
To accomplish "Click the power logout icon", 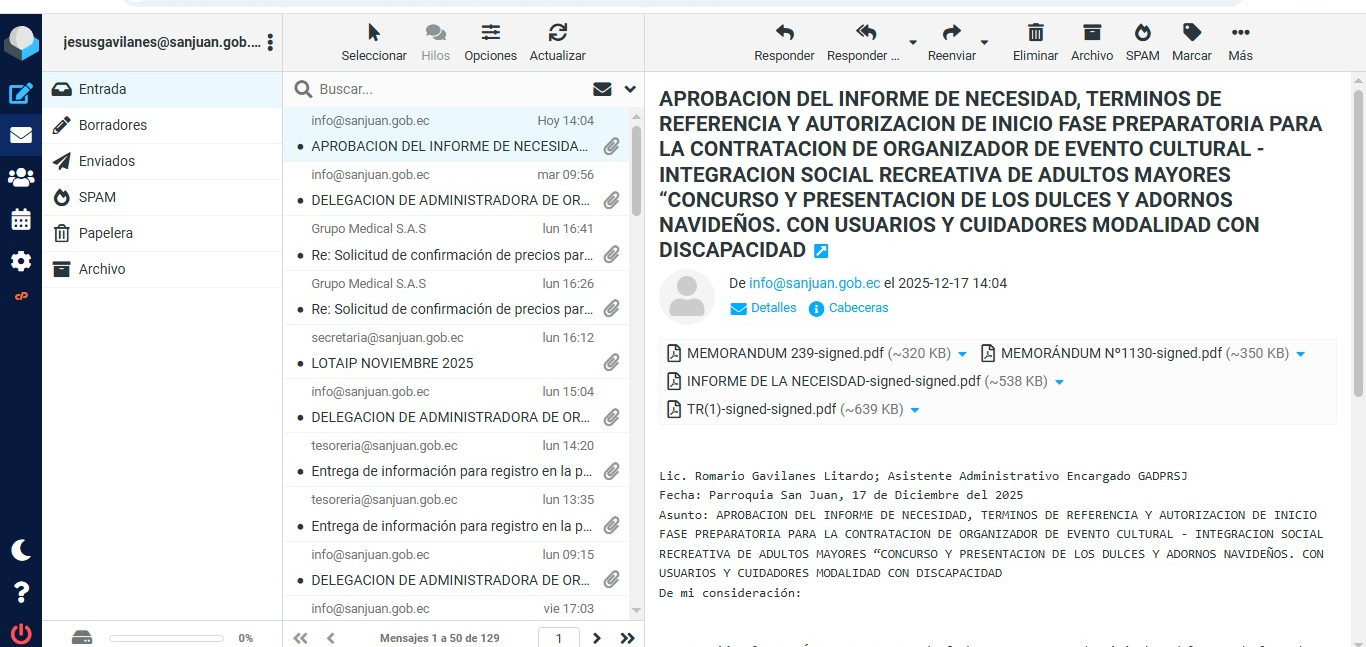I will pos(21,633).
